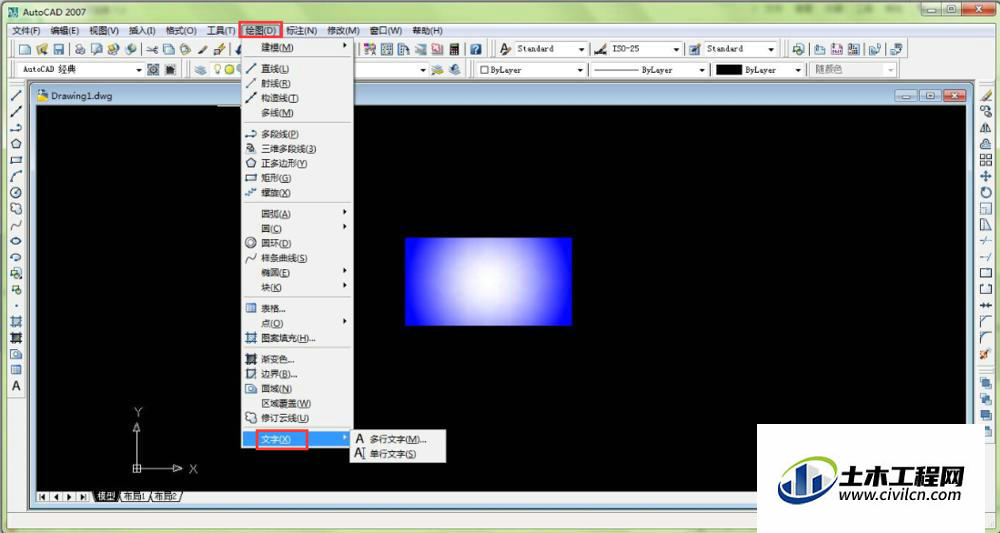Choose 表格... in the Draw menu
This screenshot has width=1000, height=533.
297,309
